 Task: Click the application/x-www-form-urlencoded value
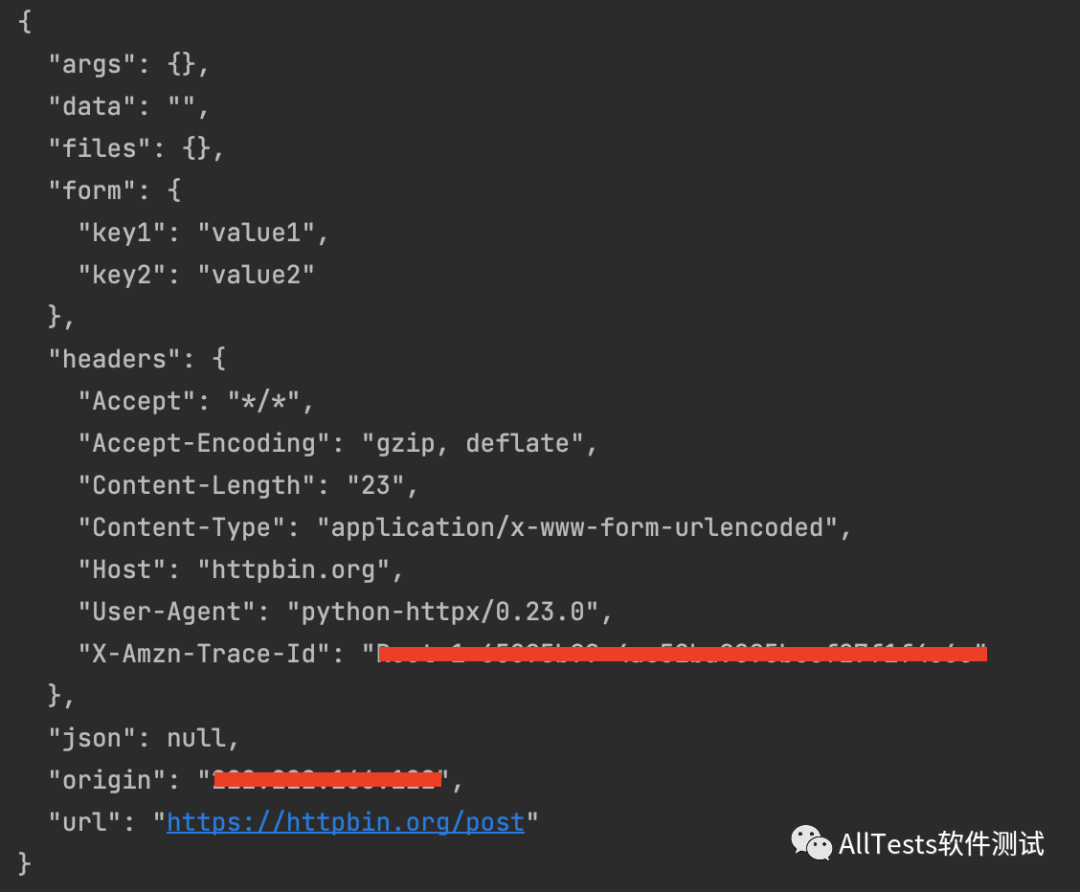coord(577,527)
